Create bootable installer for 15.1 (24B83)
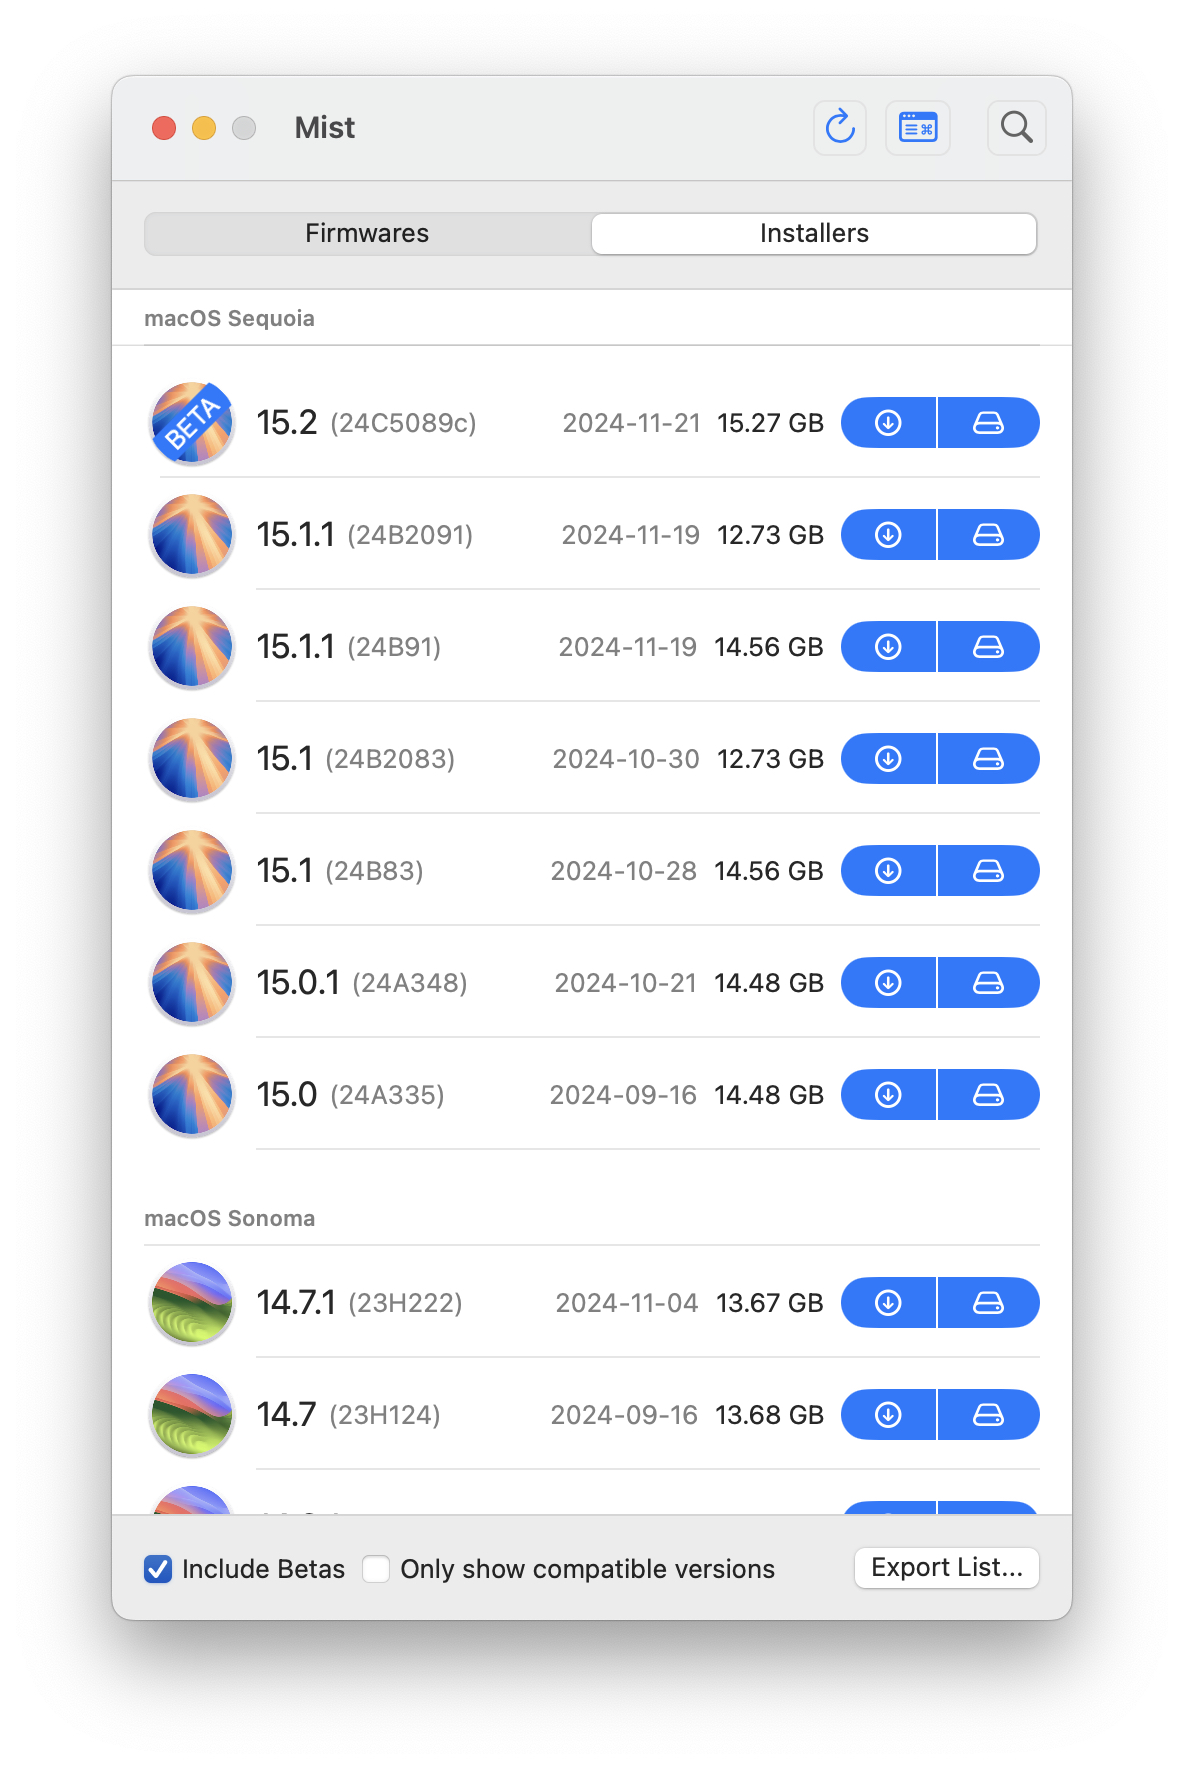The width and height of the screenshot is (1184, 1768). click(988, 871)
